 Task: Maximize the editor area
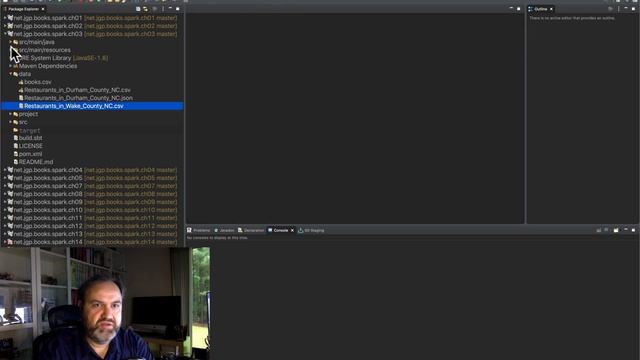point(519,9)
